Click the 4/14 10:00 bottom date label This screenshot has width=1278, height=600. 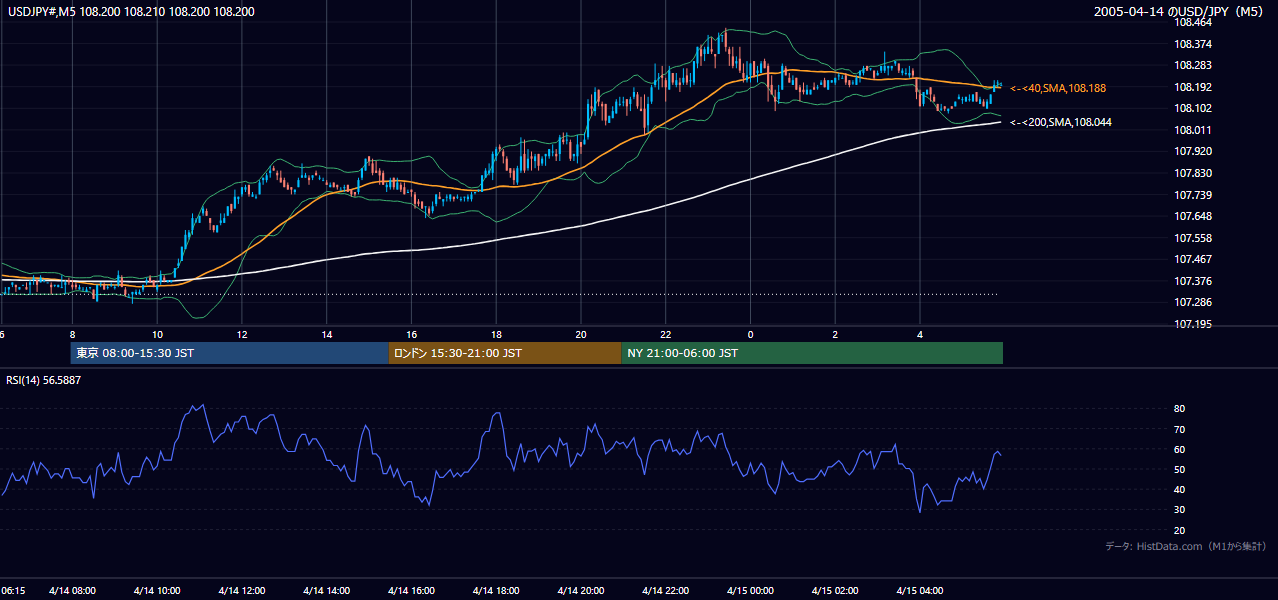tap(157, 591)
